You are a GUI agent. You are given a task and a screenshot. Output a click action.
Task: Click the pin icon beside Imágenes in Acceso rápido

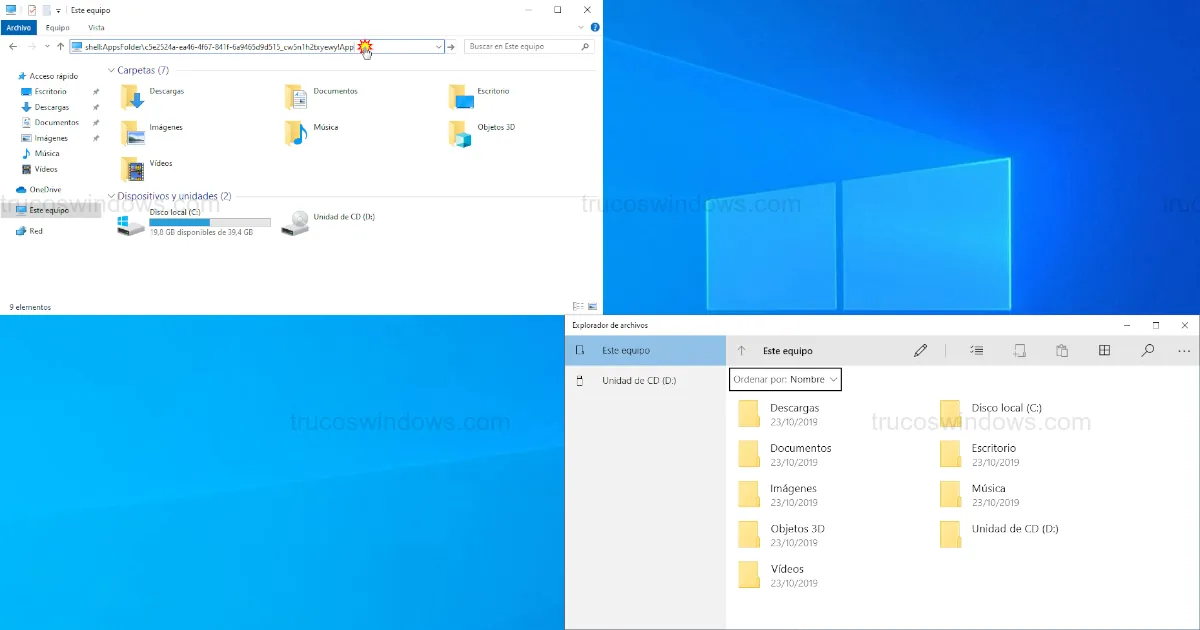click(x=96, y=138)
